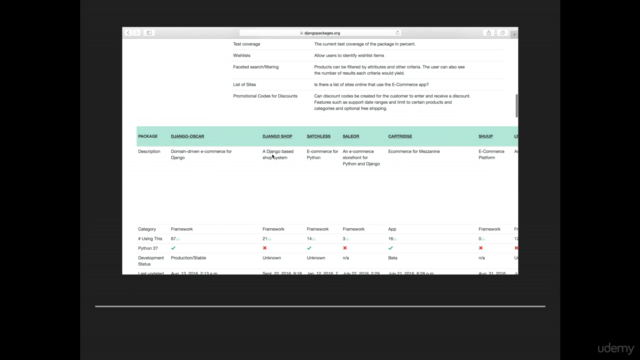
Task: Click 'A Django-based shop system' description
Action: click(x=278, y=154)
